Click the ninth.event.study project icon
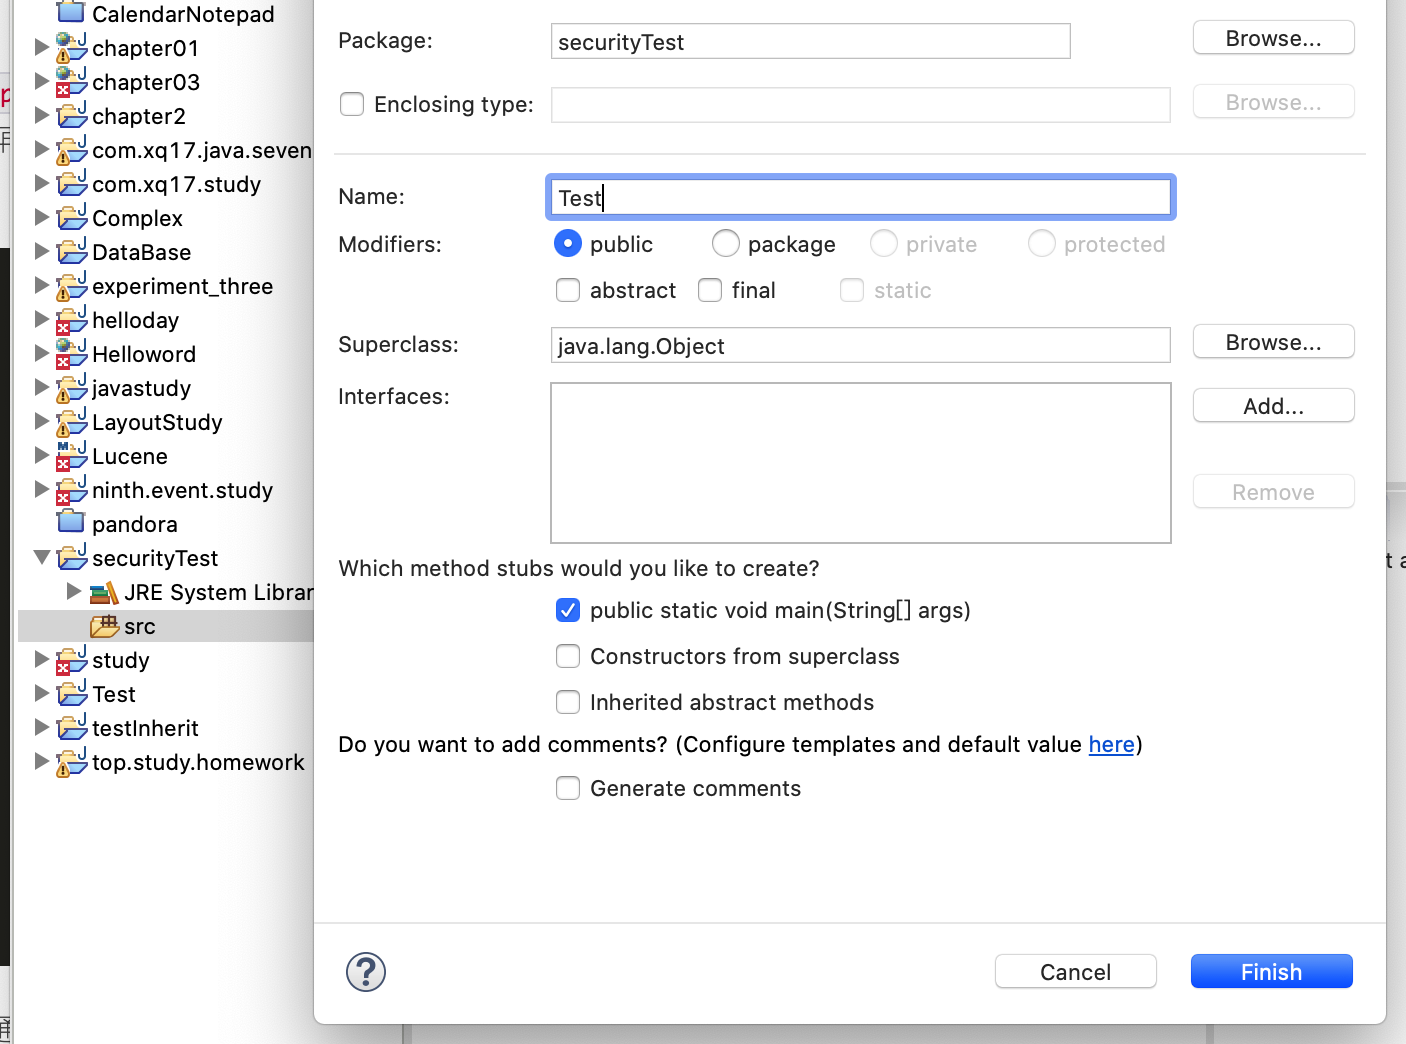 [71, 489]
